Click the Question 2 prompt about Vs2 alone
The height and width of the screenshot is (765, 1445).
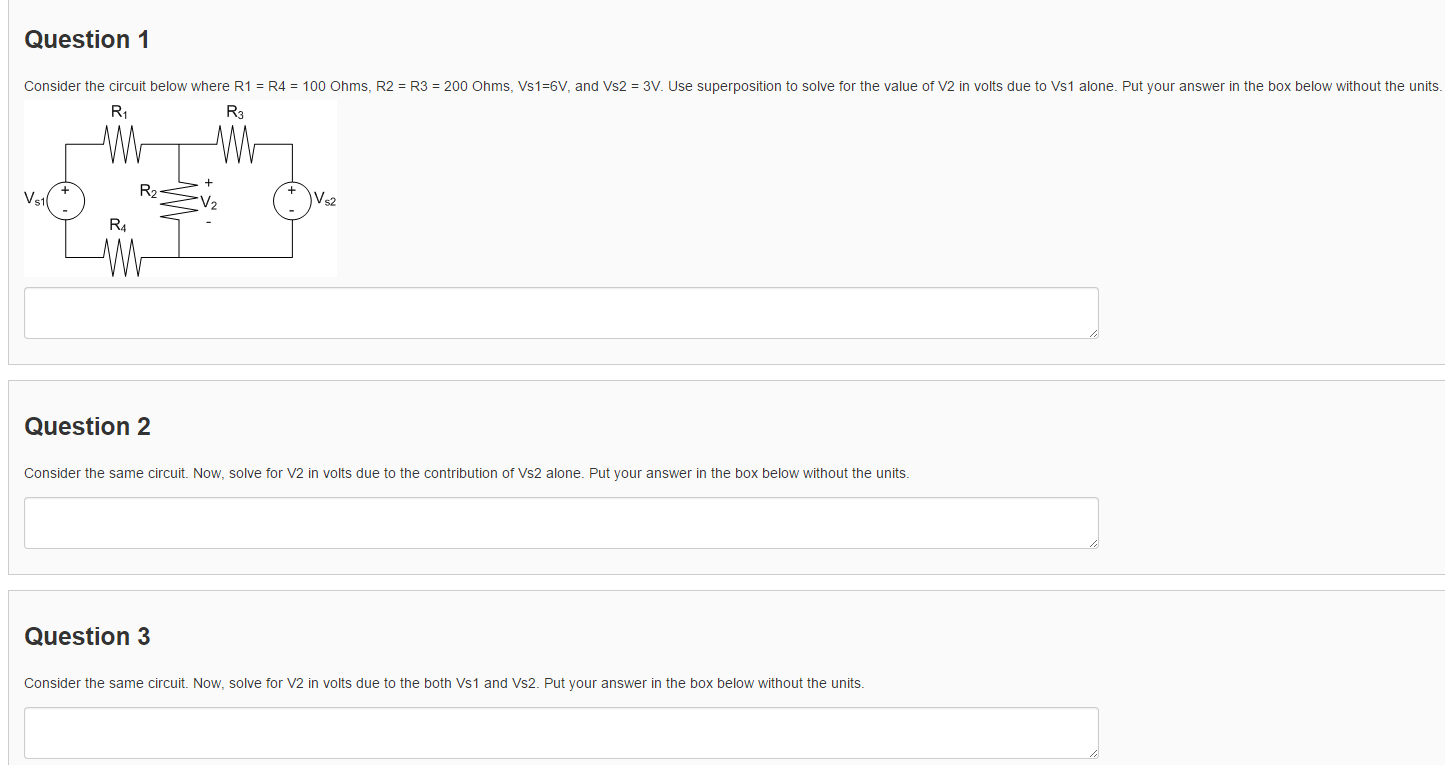click(x=466, y=473)
